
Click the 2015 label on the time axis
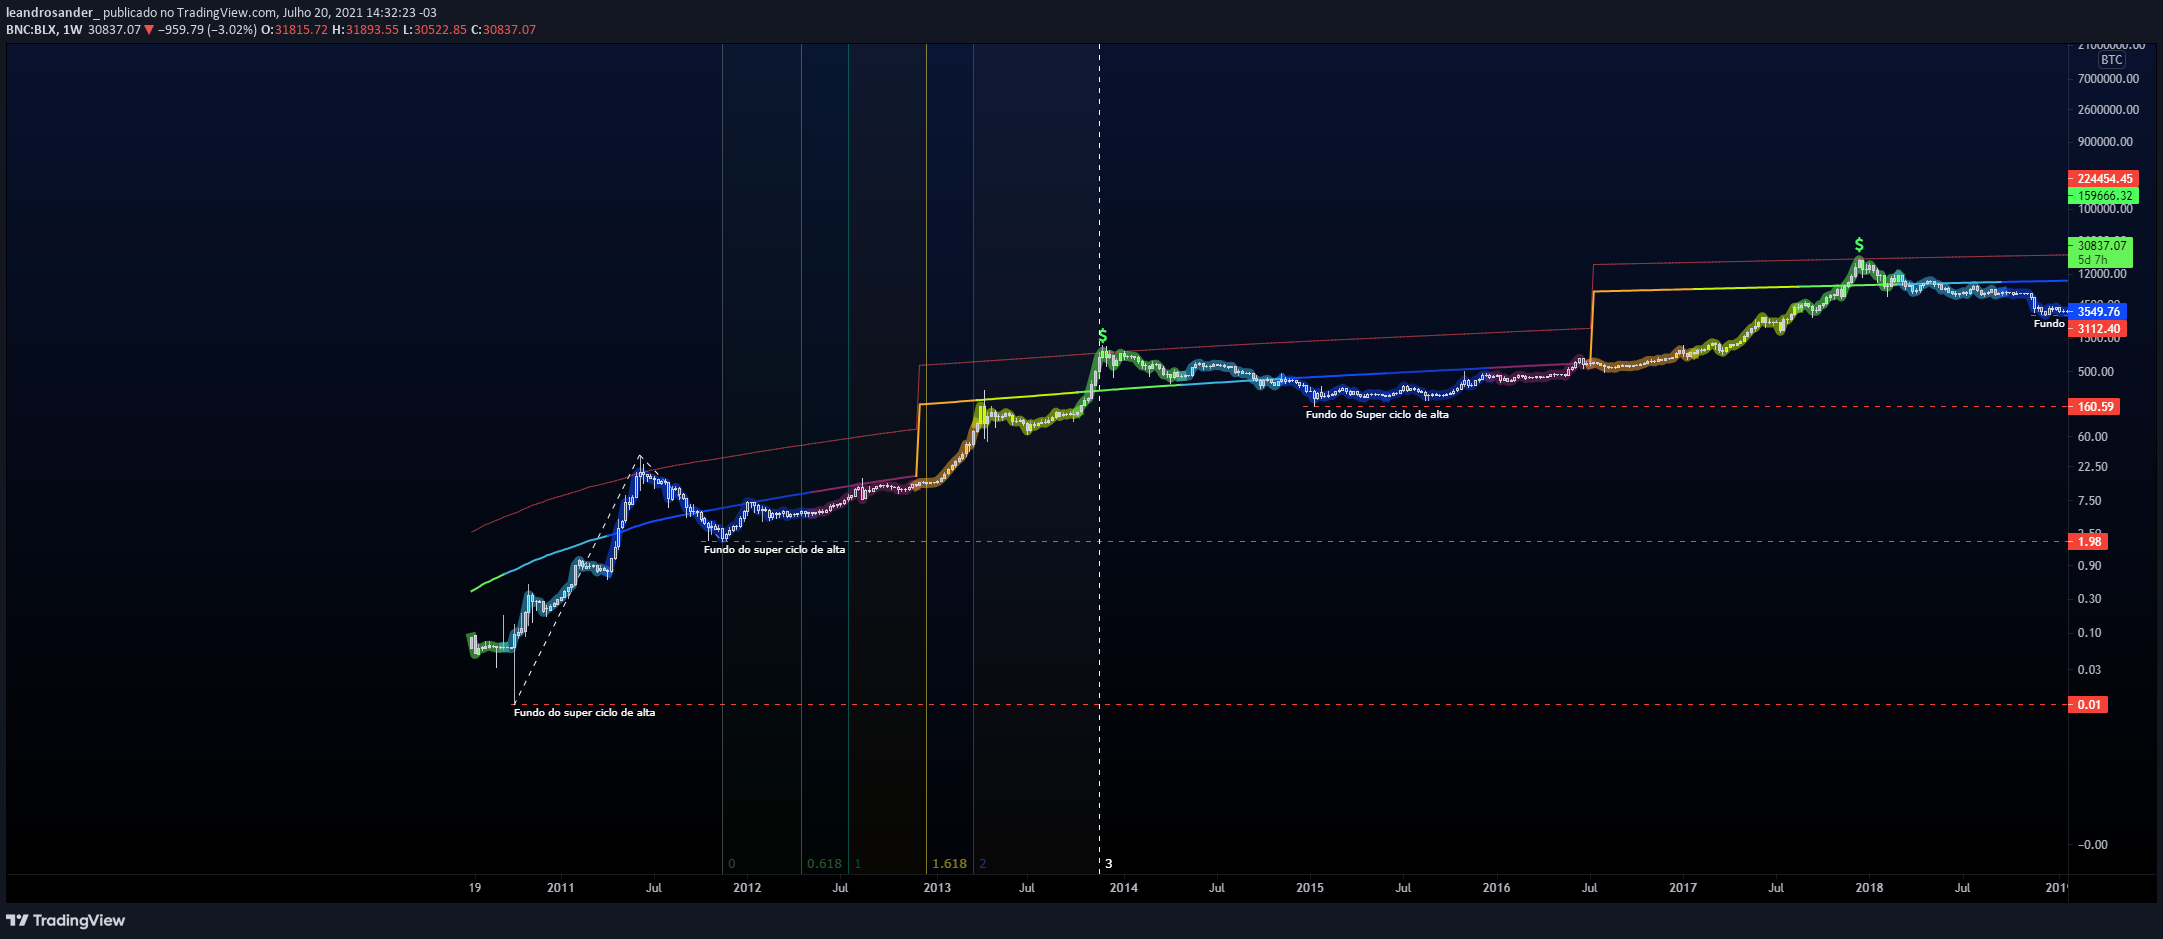pos(1310,888)
